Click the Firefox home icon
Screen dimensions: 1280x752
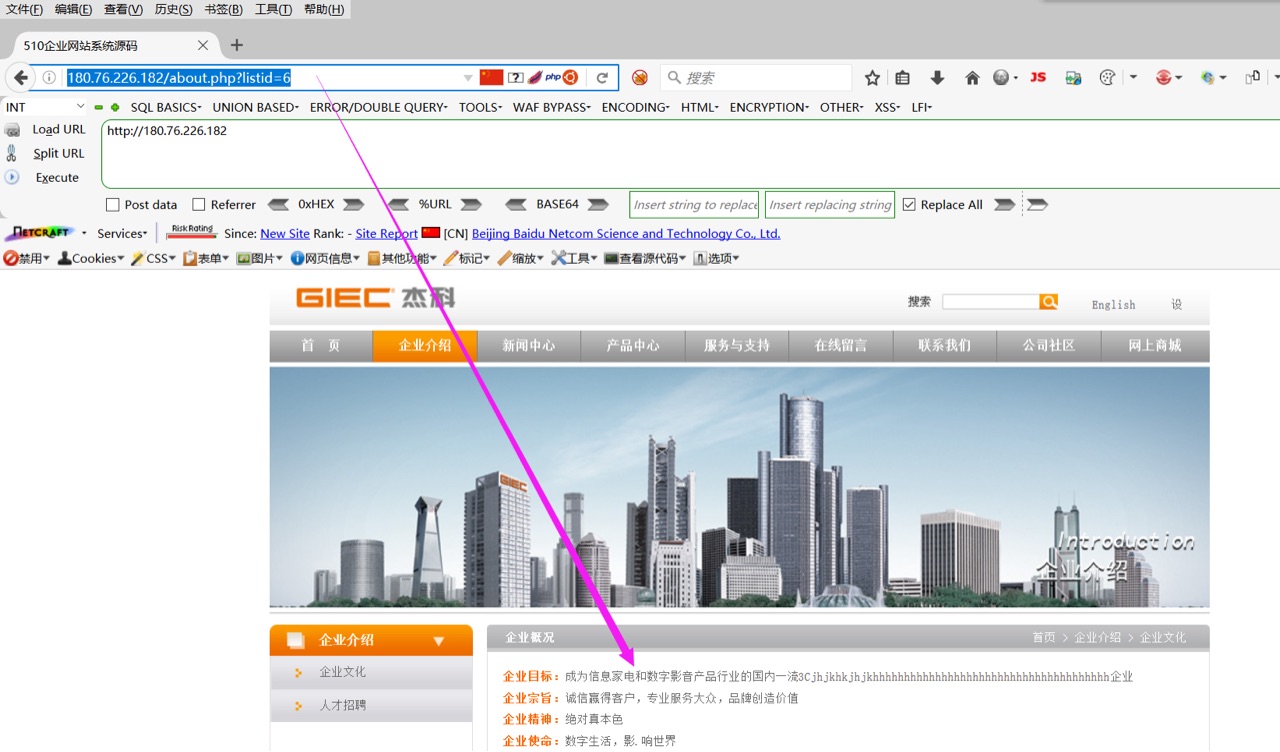click(x=970, y=76)
